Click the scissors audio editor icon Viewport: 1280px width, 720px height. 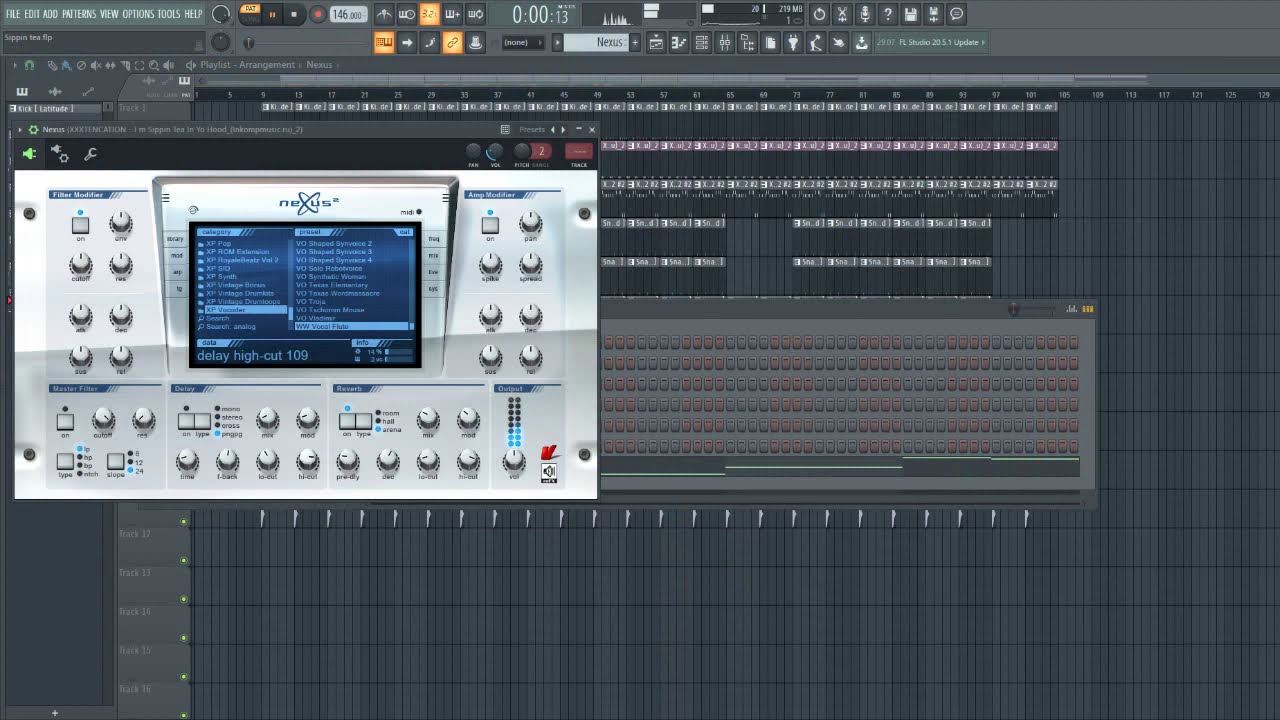pyautogui.click(x=842, y=14)
